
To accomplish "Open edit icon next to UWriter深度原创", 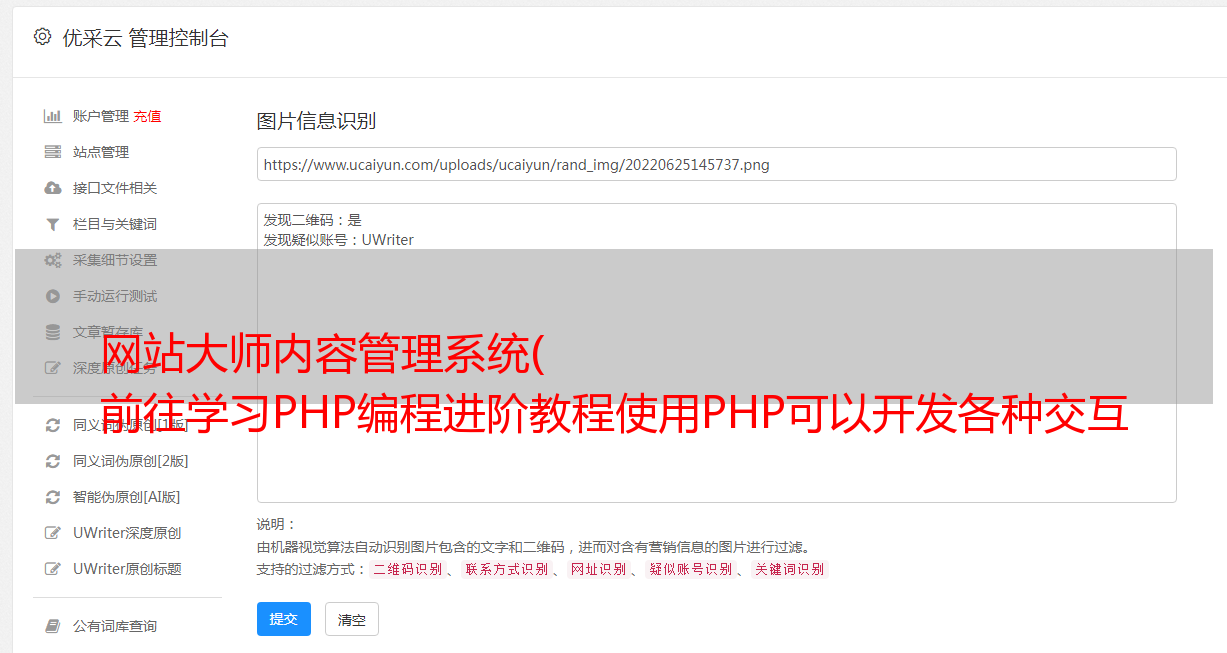I will point(53,533).
